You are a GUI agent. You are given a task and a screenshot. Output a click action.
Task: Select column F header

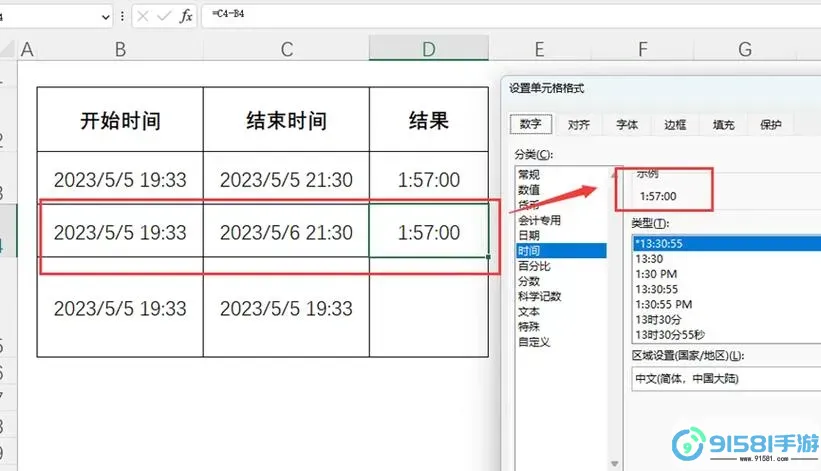(642, 49)
